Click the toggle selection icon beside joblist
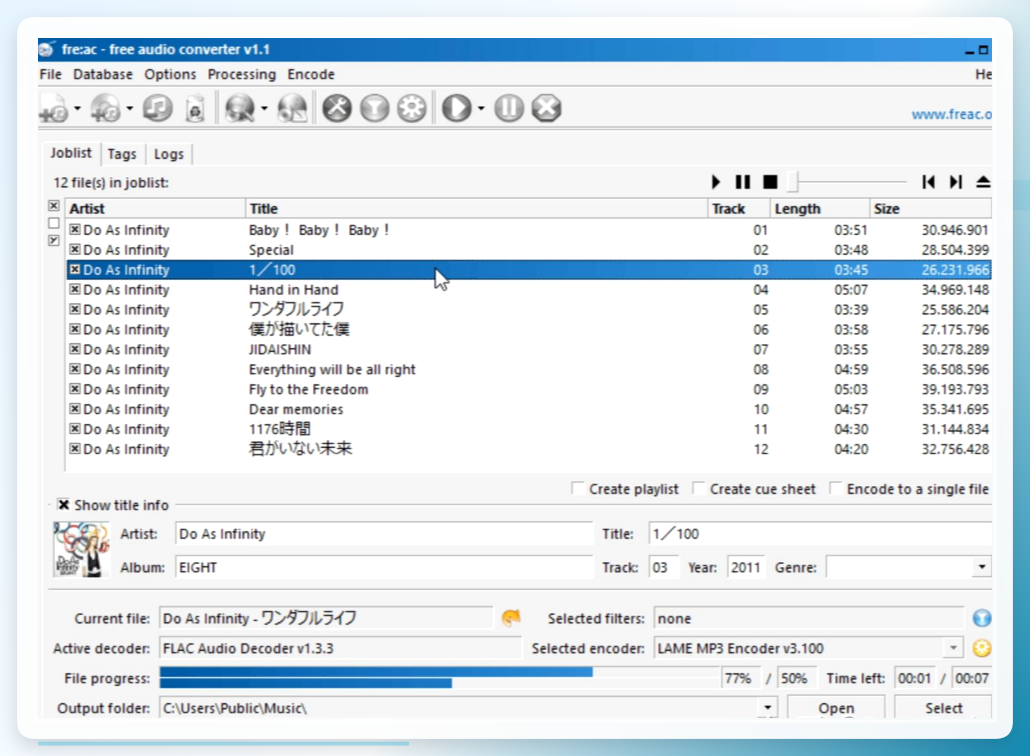The width and height of the screenshot is (1030, 756). (54, 240)
